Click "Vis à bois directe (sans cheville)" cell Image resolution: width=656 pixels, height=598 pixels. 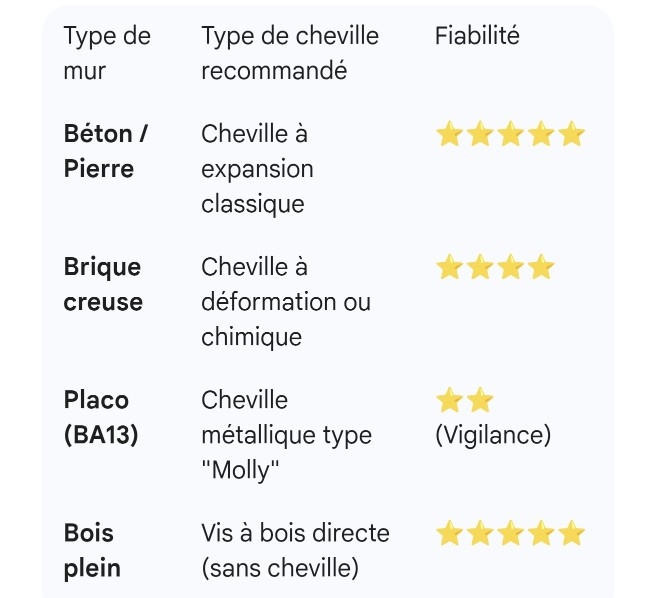[295, 550]
